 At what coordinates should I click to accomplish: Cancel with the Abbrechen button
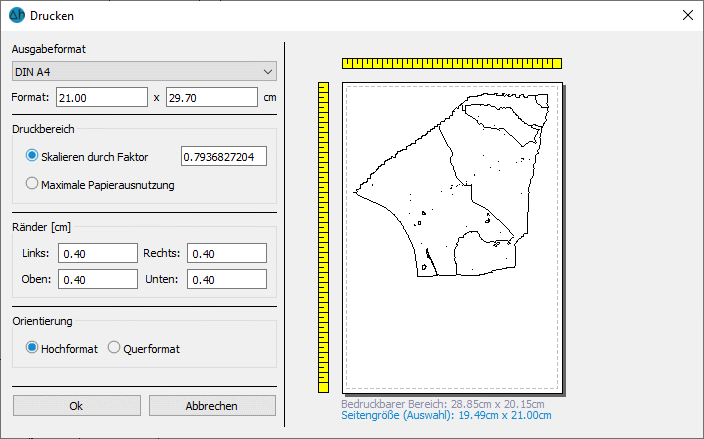(212, 406)
